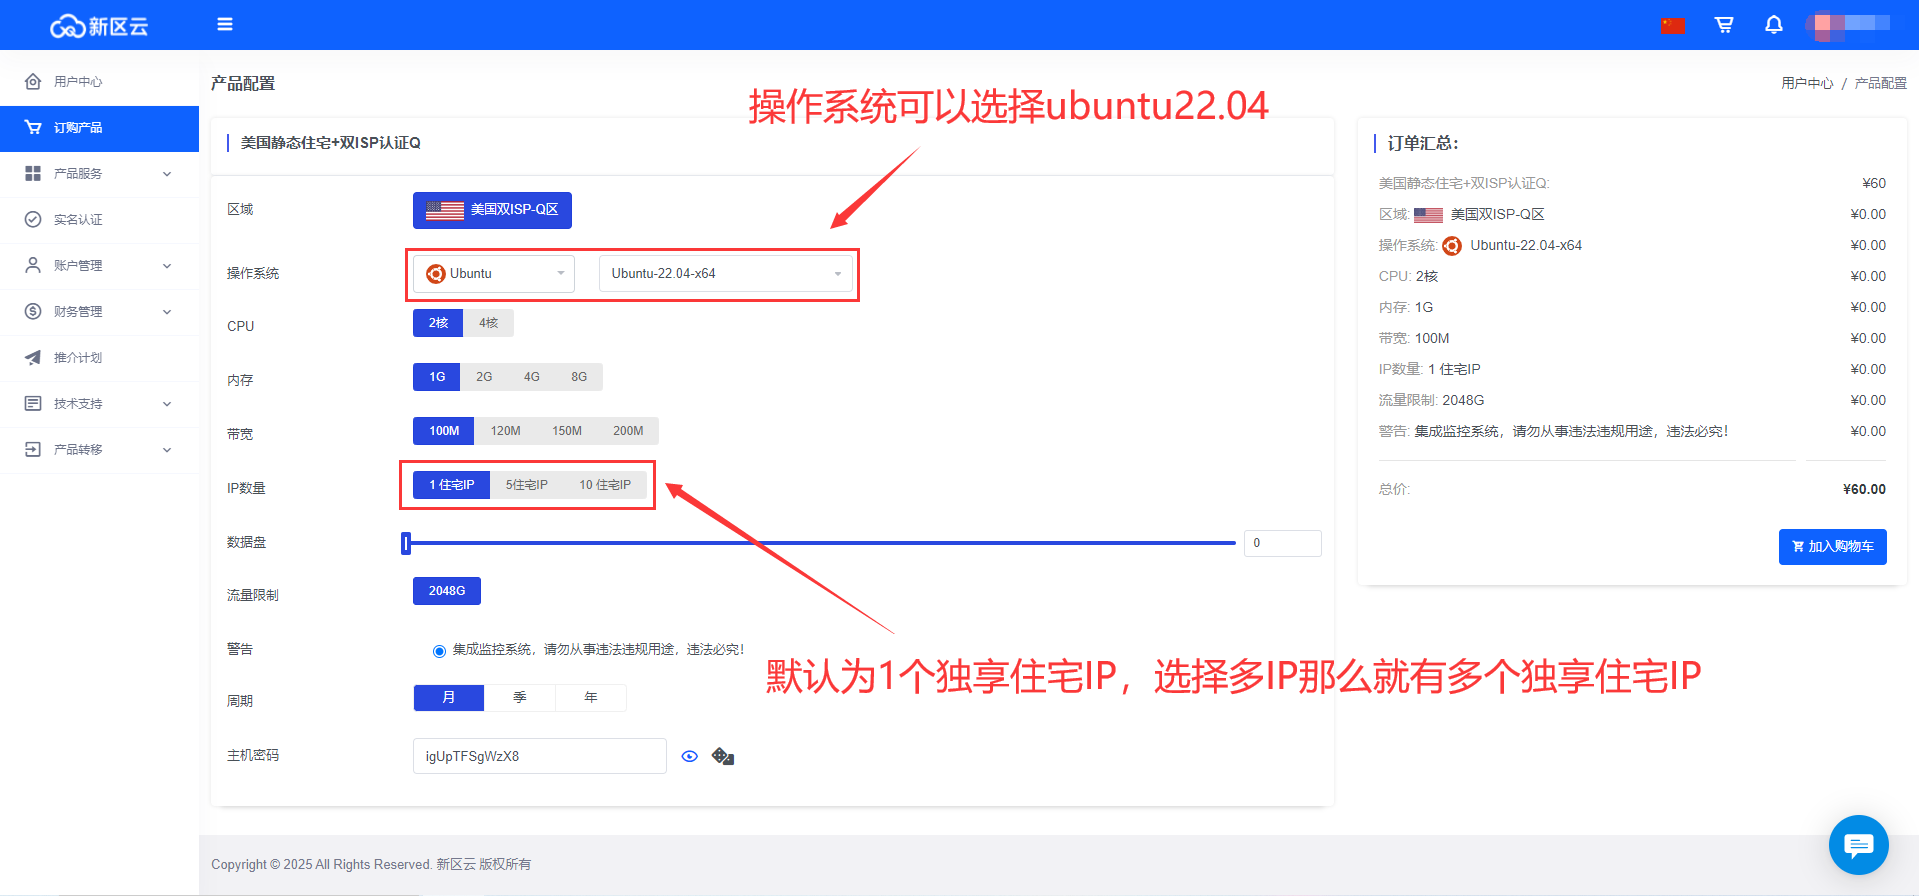The height and width of the screenshot is (896, 1919).
Task: Click the China flag language icon
Action: pos(1673,25)
